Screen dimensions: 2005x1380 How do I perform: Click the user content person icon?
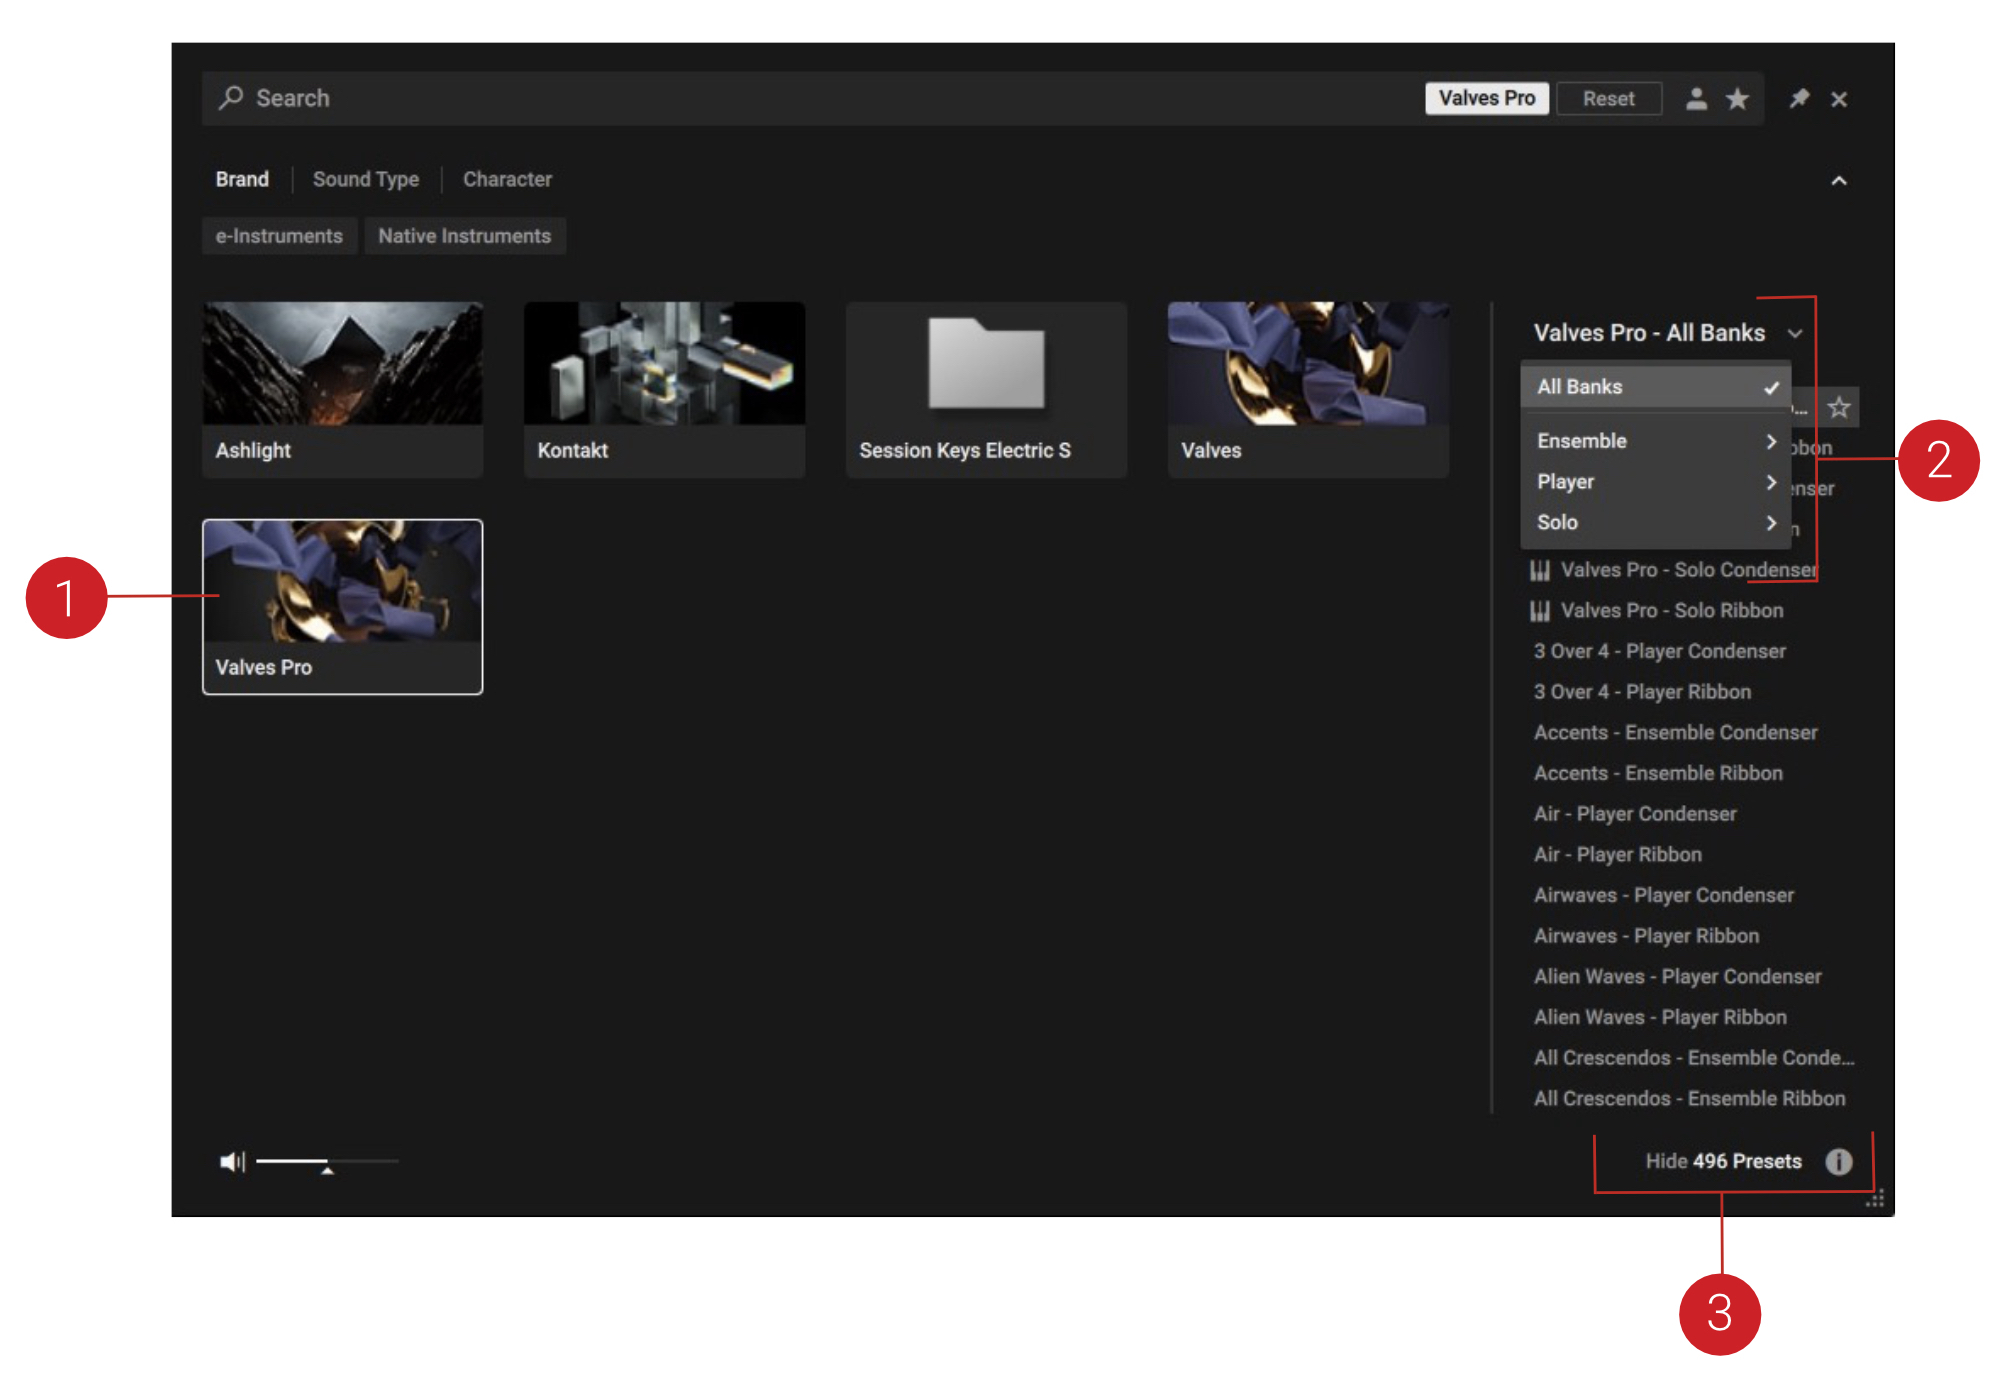click(1696, 98)
